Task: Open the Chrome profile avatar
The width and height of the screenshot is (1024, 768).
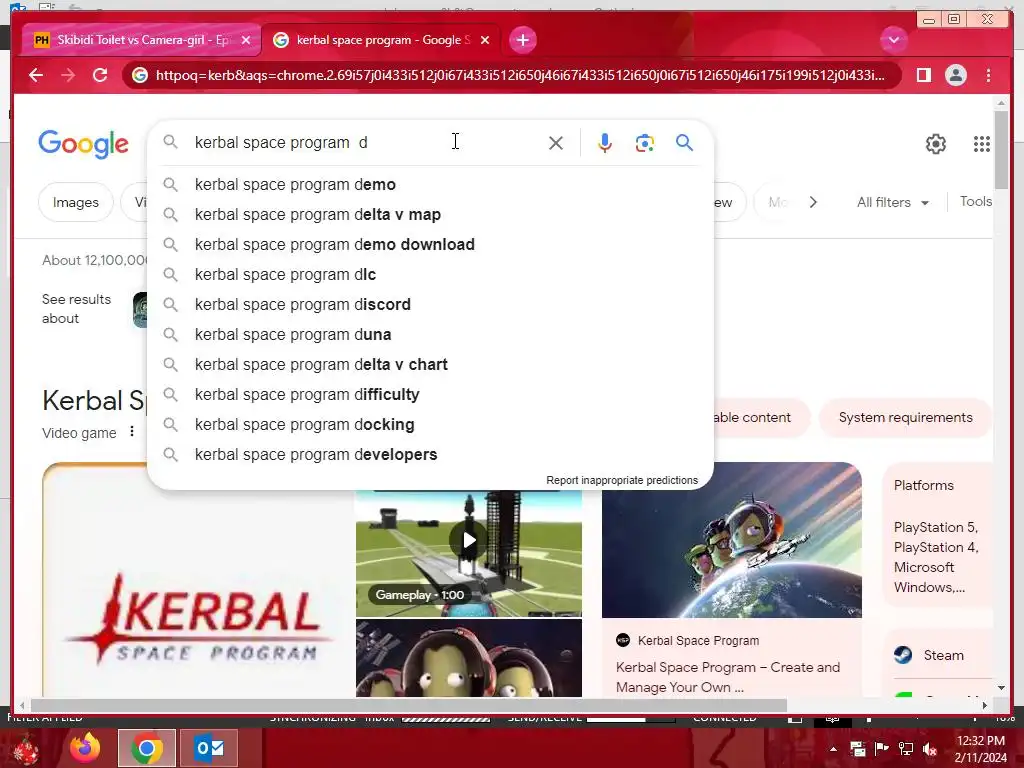Action: click(955, 75)
